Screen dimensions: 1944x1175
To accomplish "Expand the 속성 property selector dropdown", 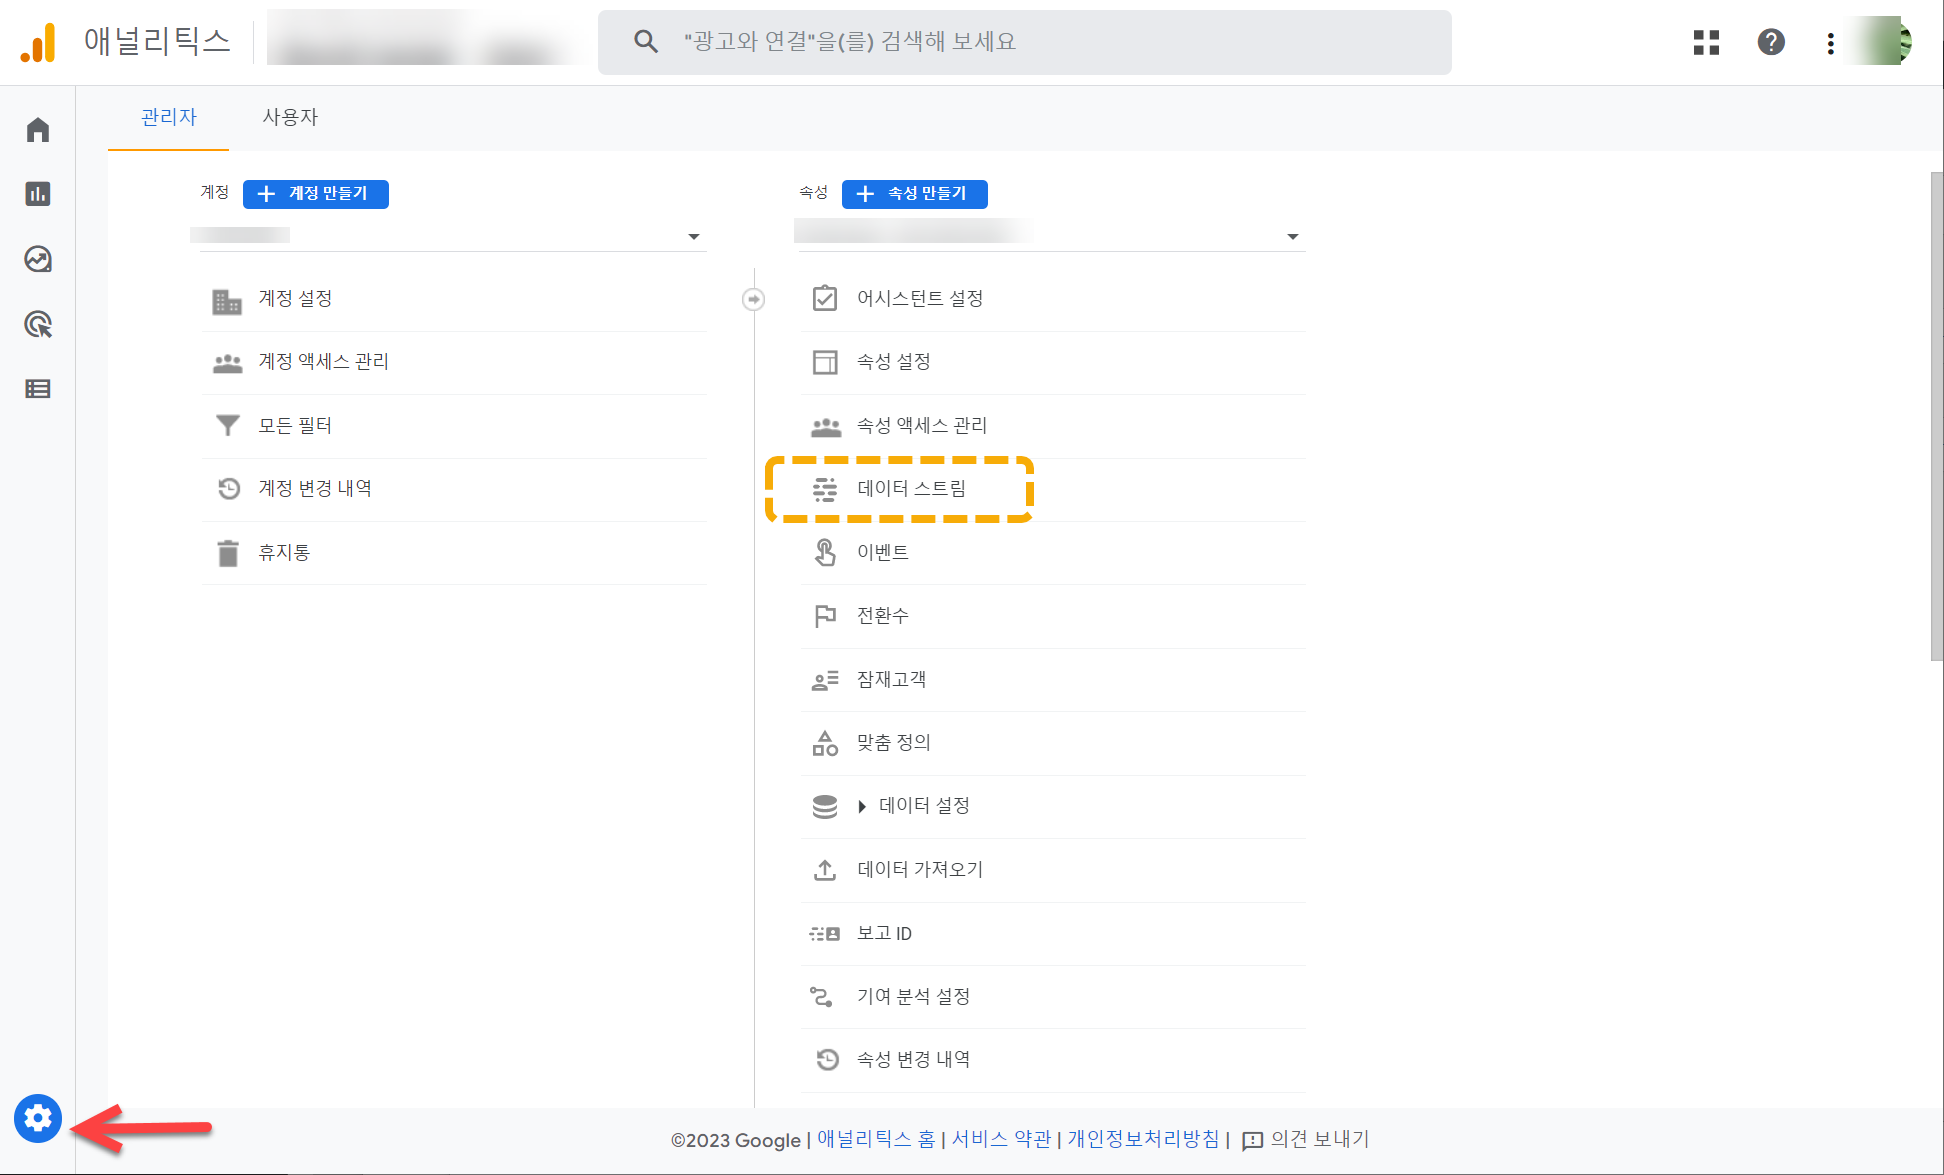I will click(x=1292, y=237).
